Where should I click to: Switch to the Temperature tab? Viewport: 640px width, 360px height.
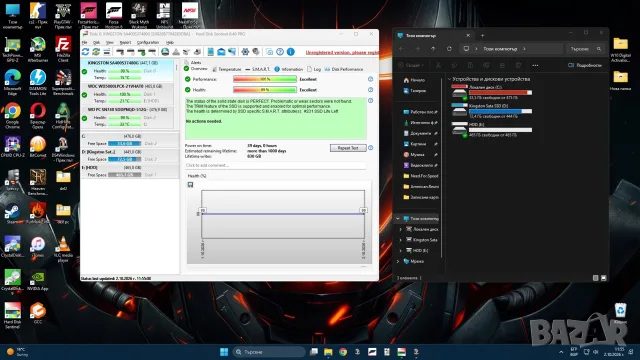point(227,69)
